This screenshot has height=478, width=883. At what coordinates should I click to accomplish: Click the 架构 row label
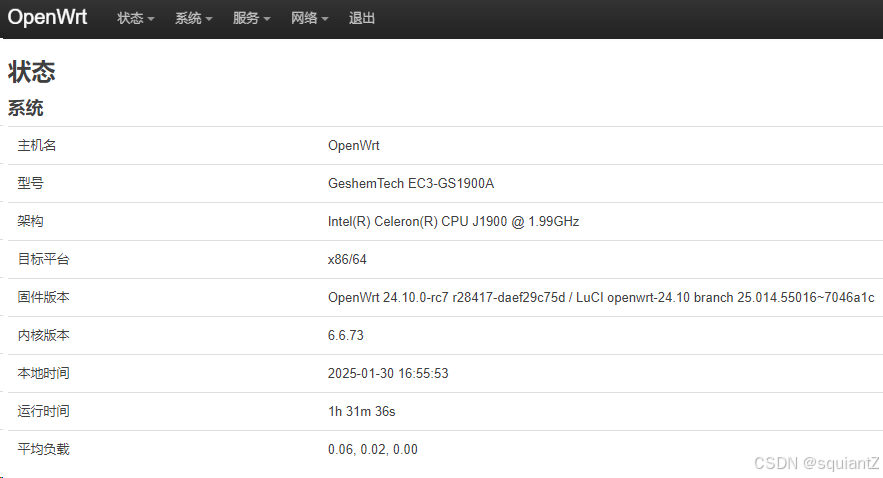coord(30,221)
